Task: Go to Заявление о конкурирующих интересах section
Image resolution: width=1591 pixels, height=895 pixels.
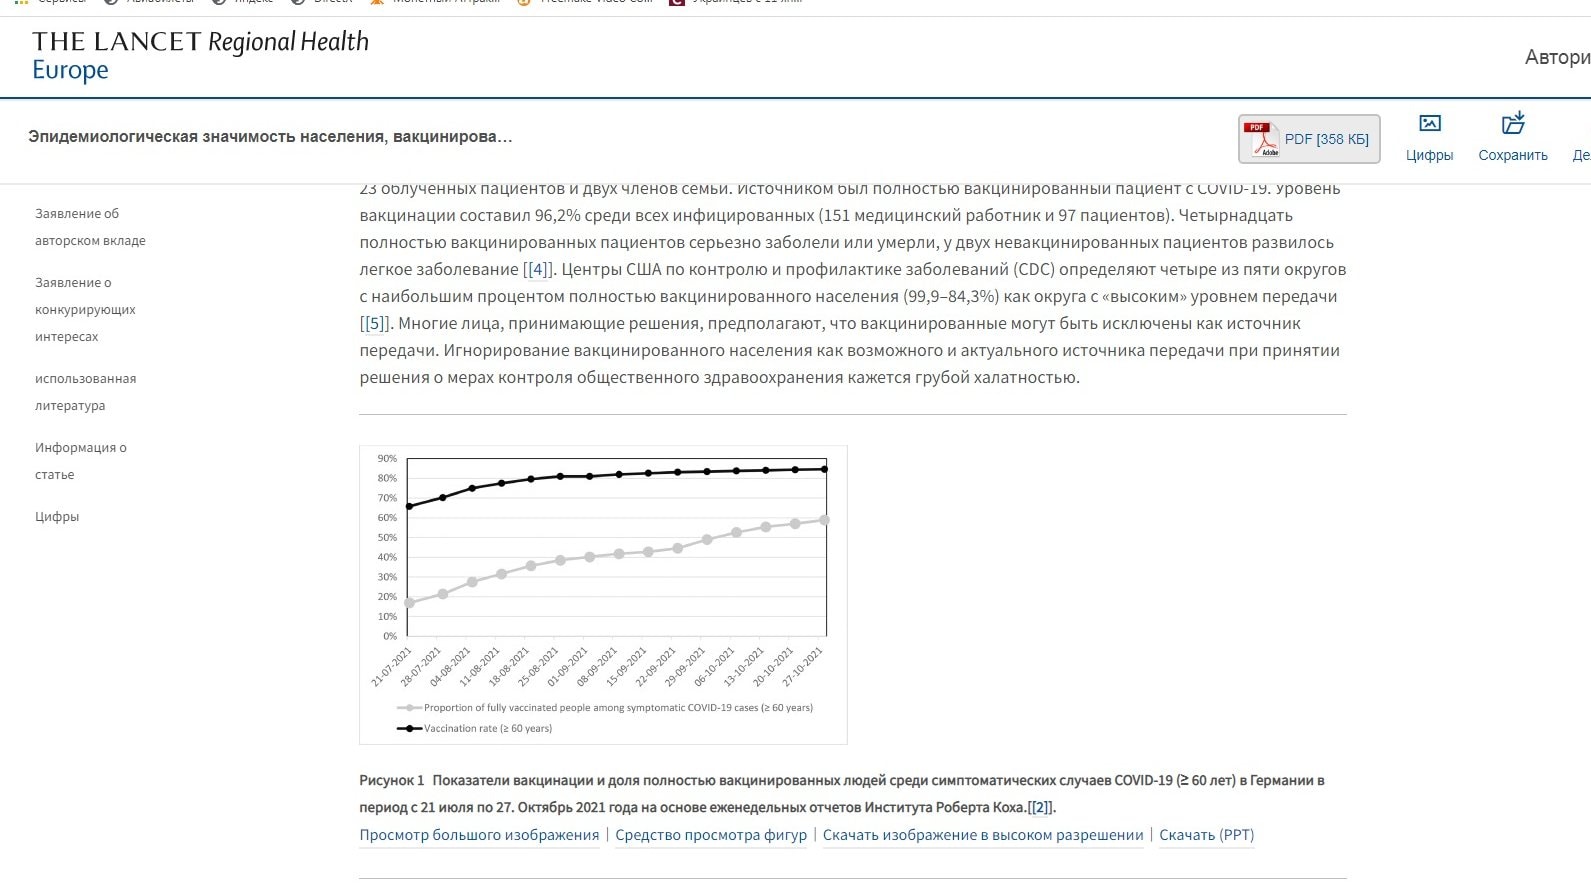Action: coord(85,309)
